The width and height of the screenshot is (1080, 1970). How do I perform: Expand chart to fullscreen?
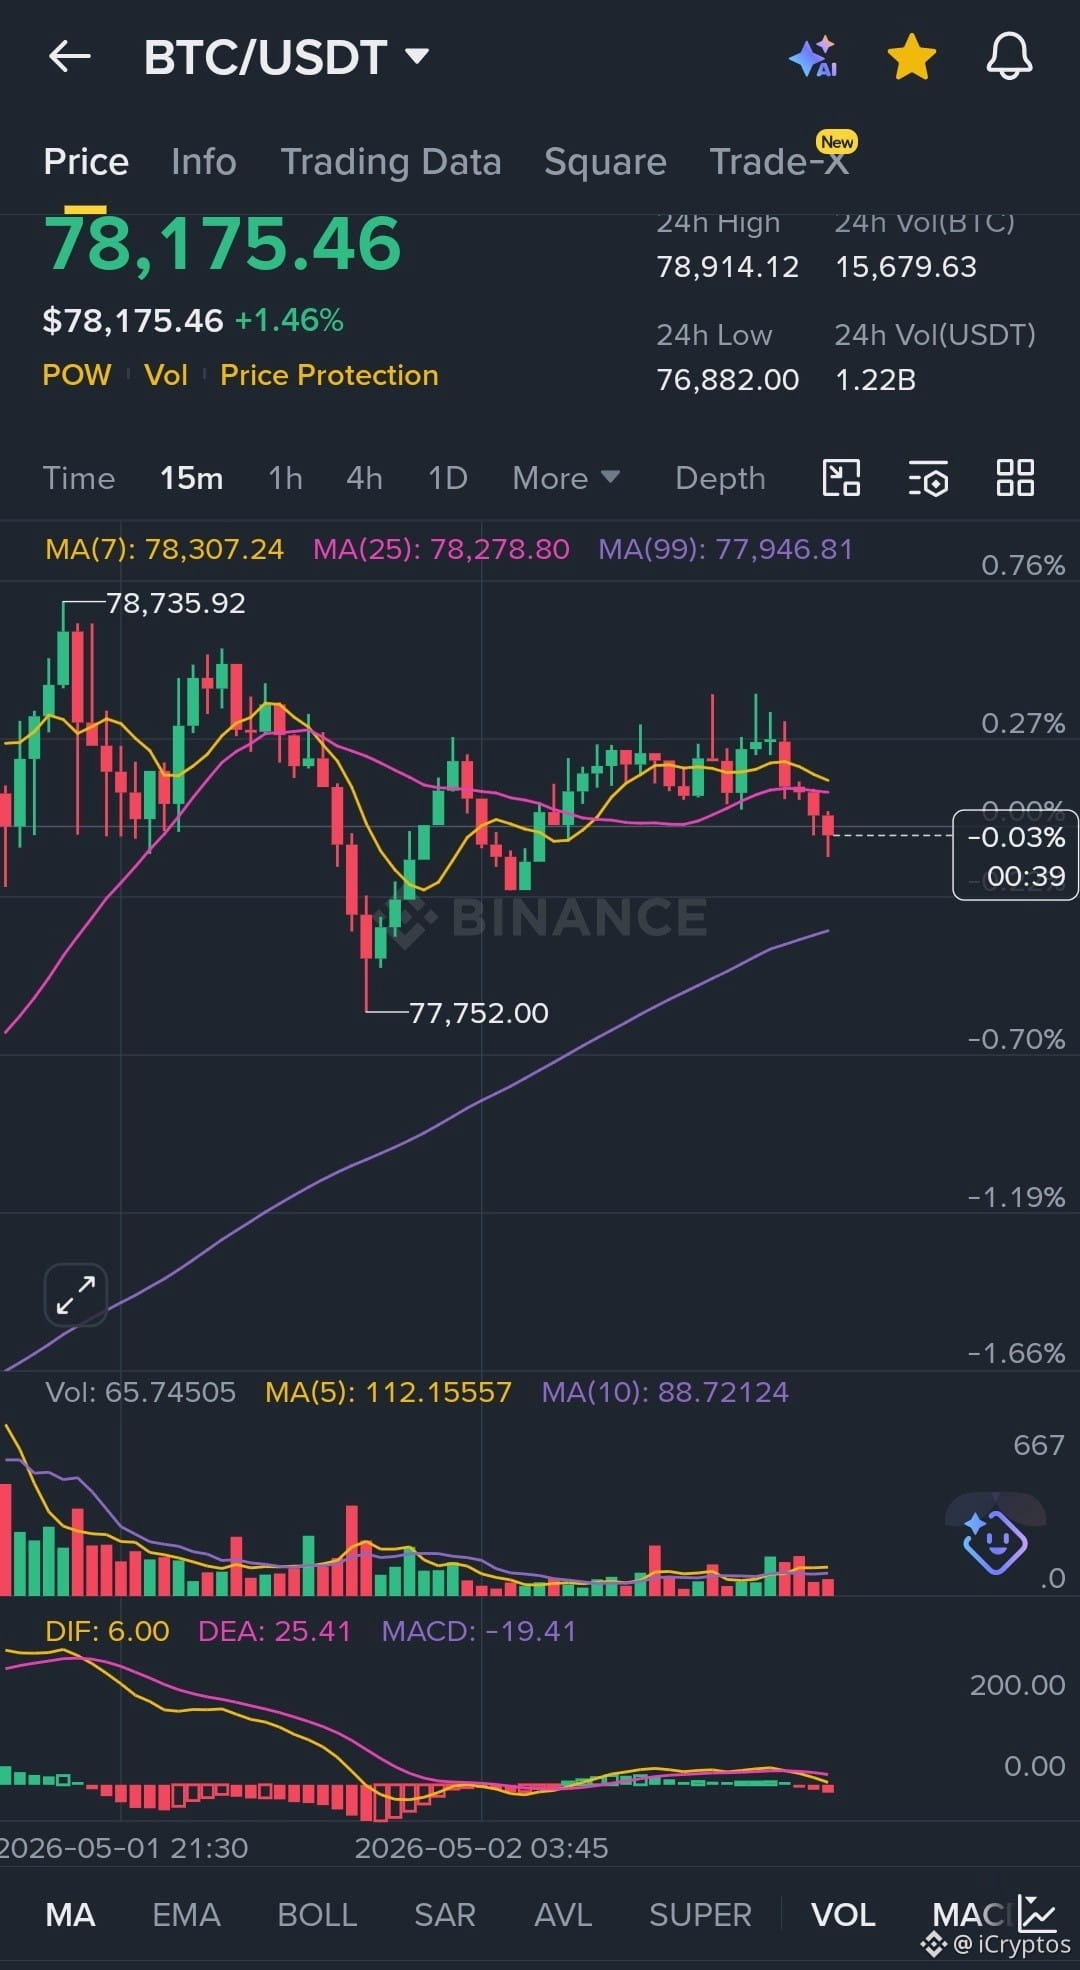coord(76,1294)
